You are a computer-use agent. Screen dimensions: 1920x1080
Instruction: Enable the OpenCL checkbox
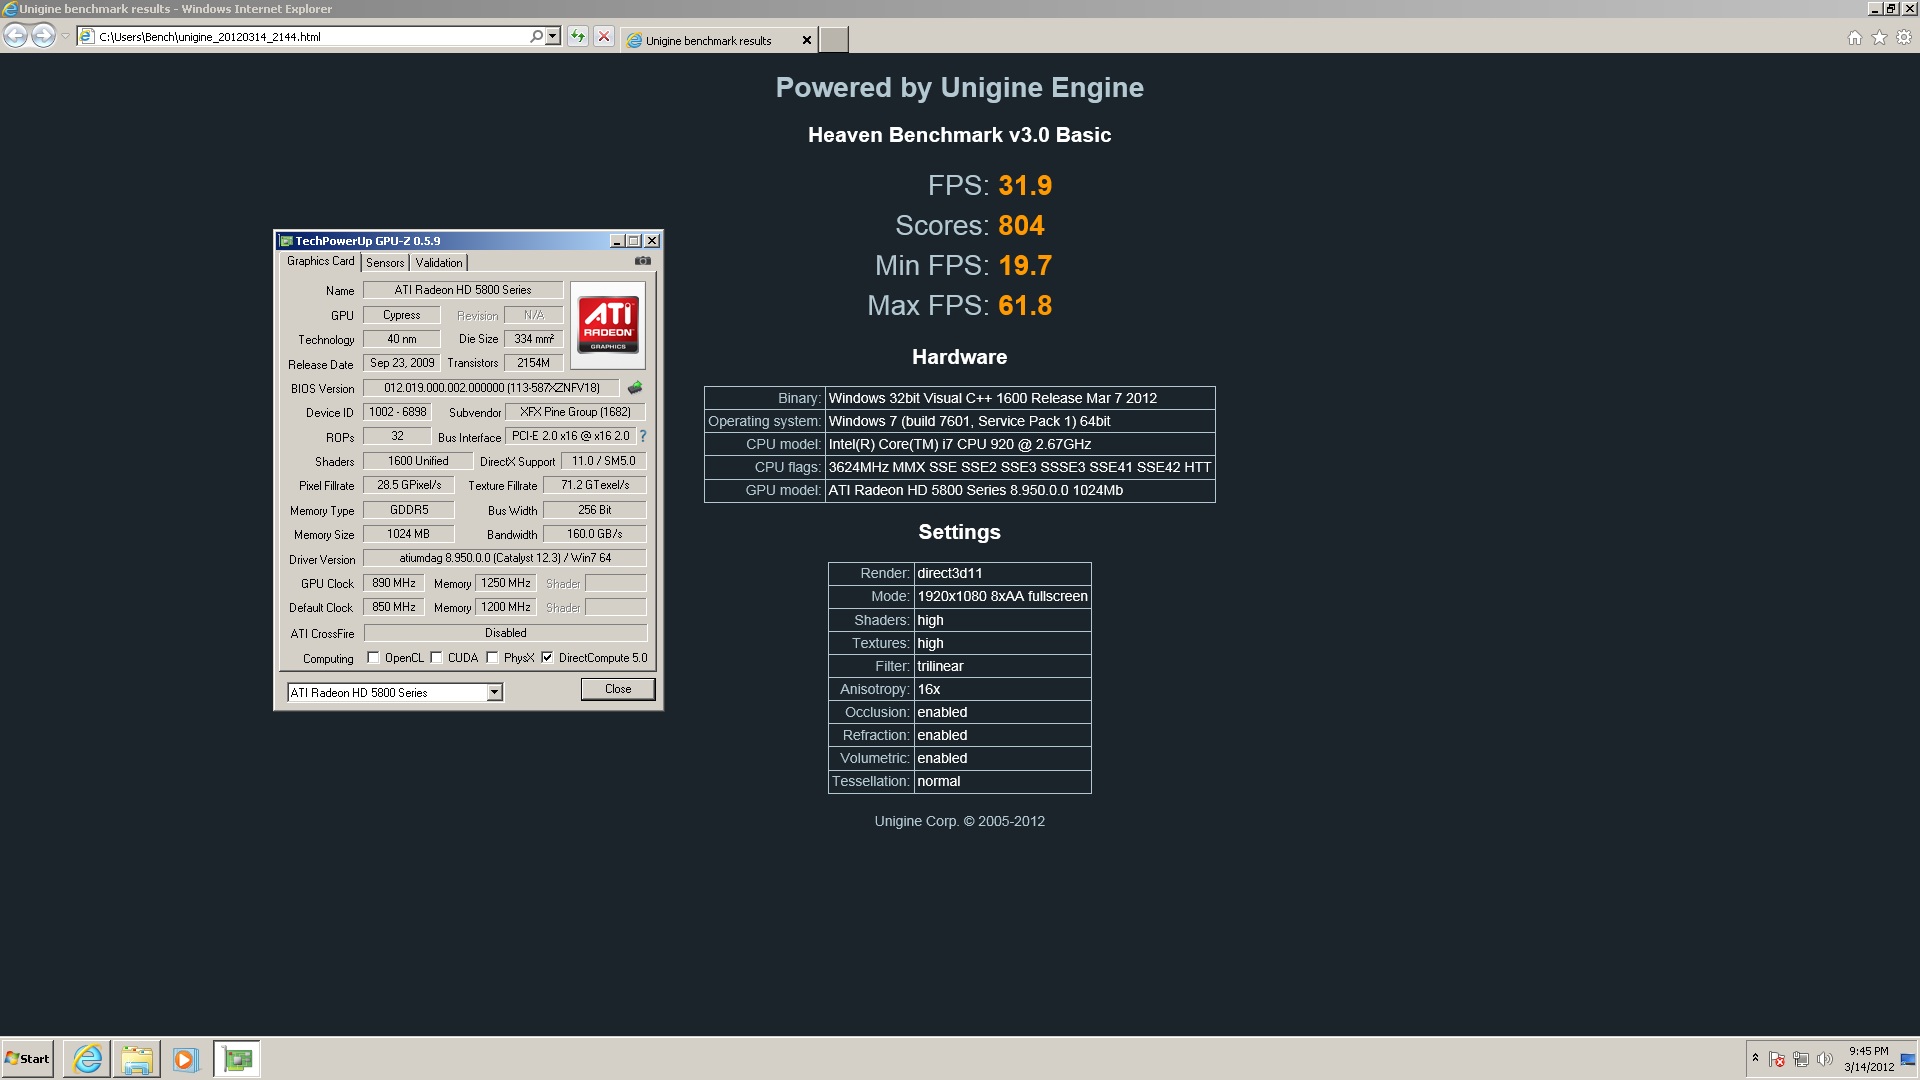coord(374,658)
